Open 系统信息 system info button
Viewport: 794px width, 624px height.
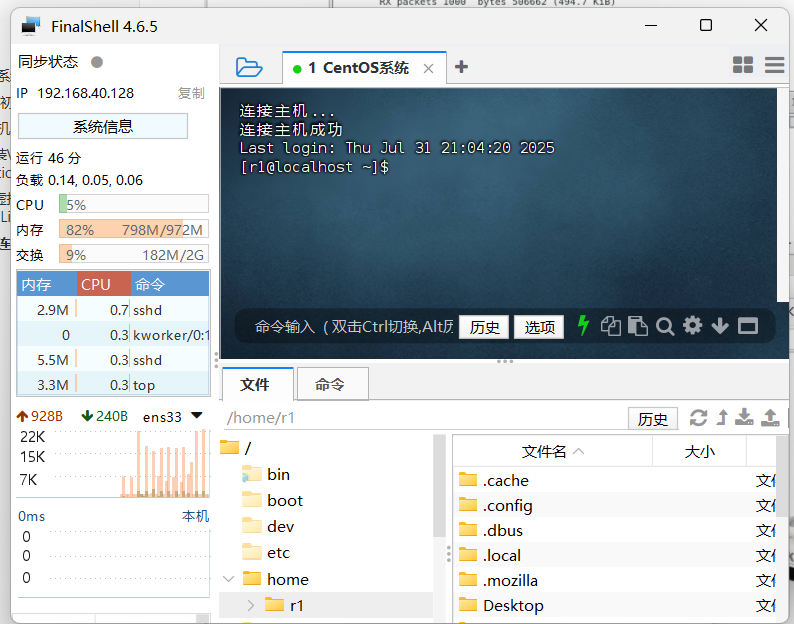pyautogui.click(x=103, y=126)
